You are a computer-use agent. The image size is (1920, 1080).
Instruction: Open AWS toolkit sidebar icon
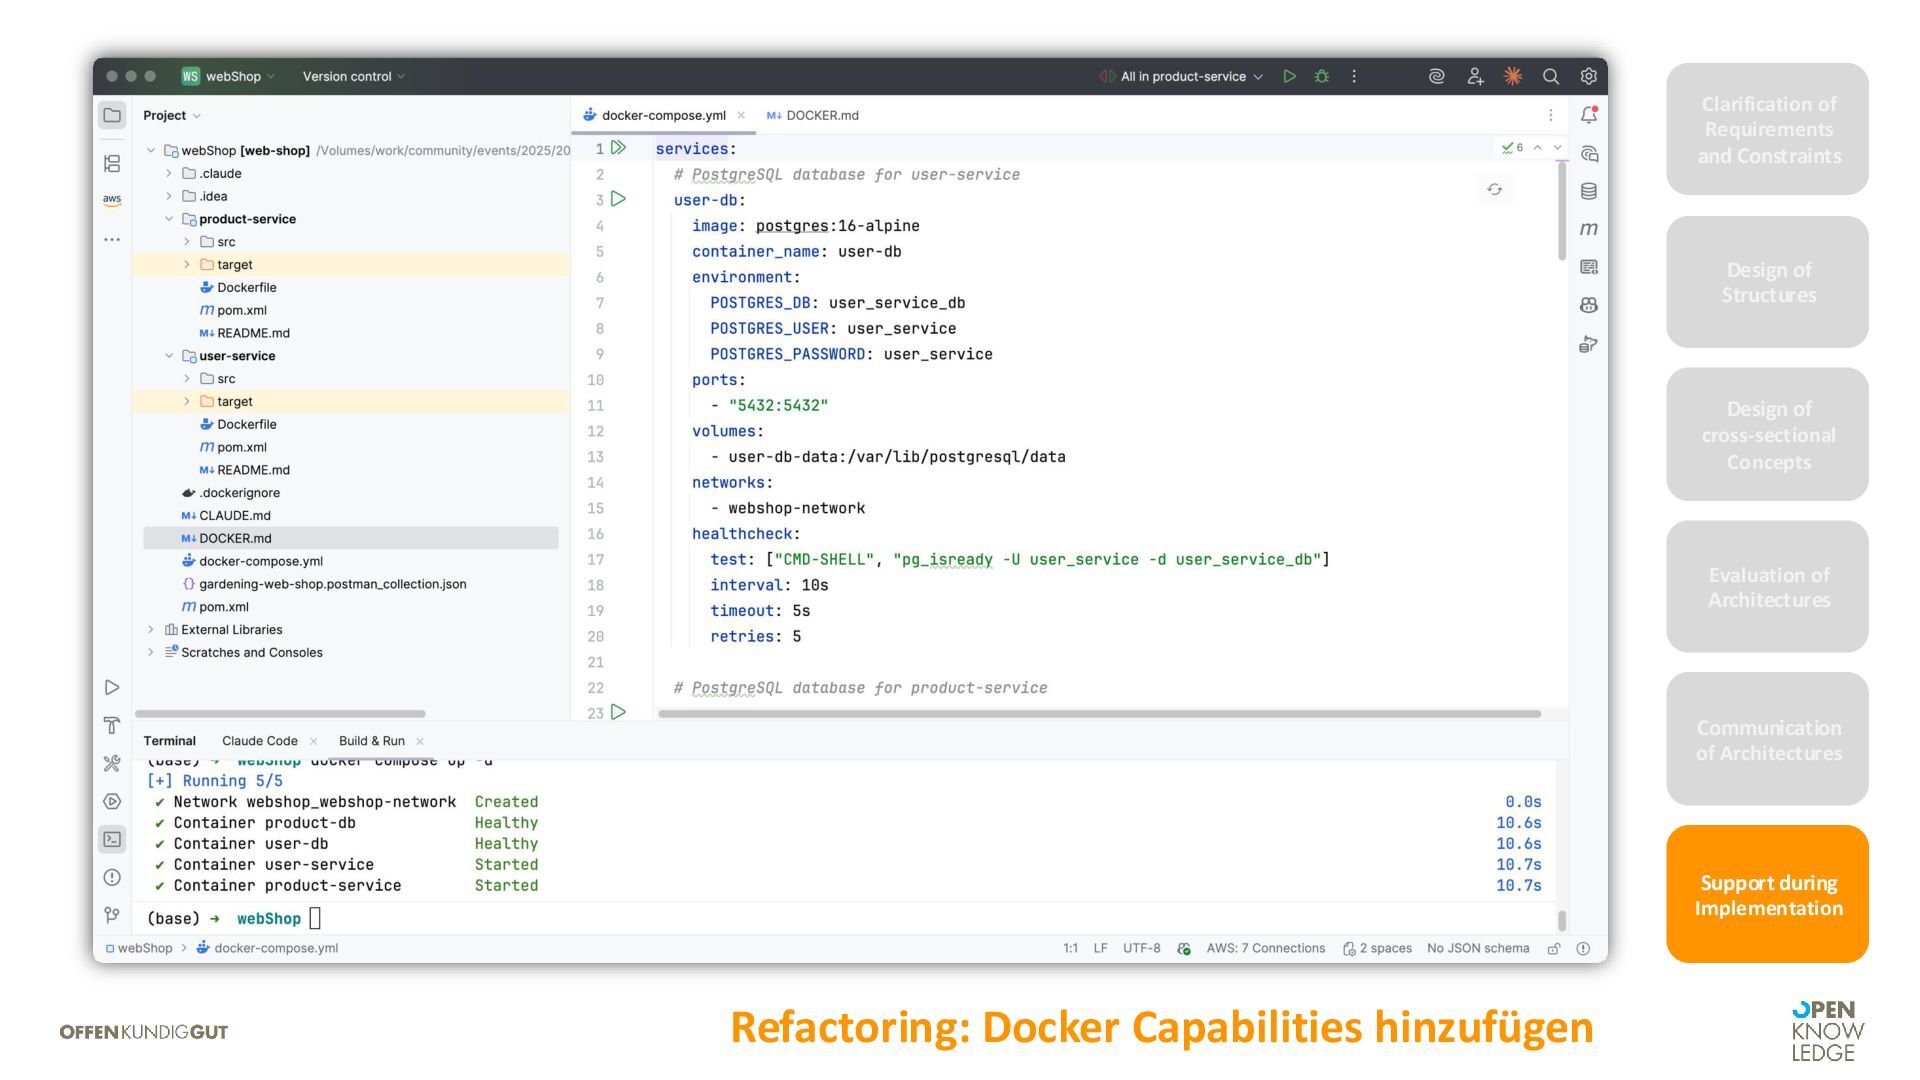click(x=112, y=200)
